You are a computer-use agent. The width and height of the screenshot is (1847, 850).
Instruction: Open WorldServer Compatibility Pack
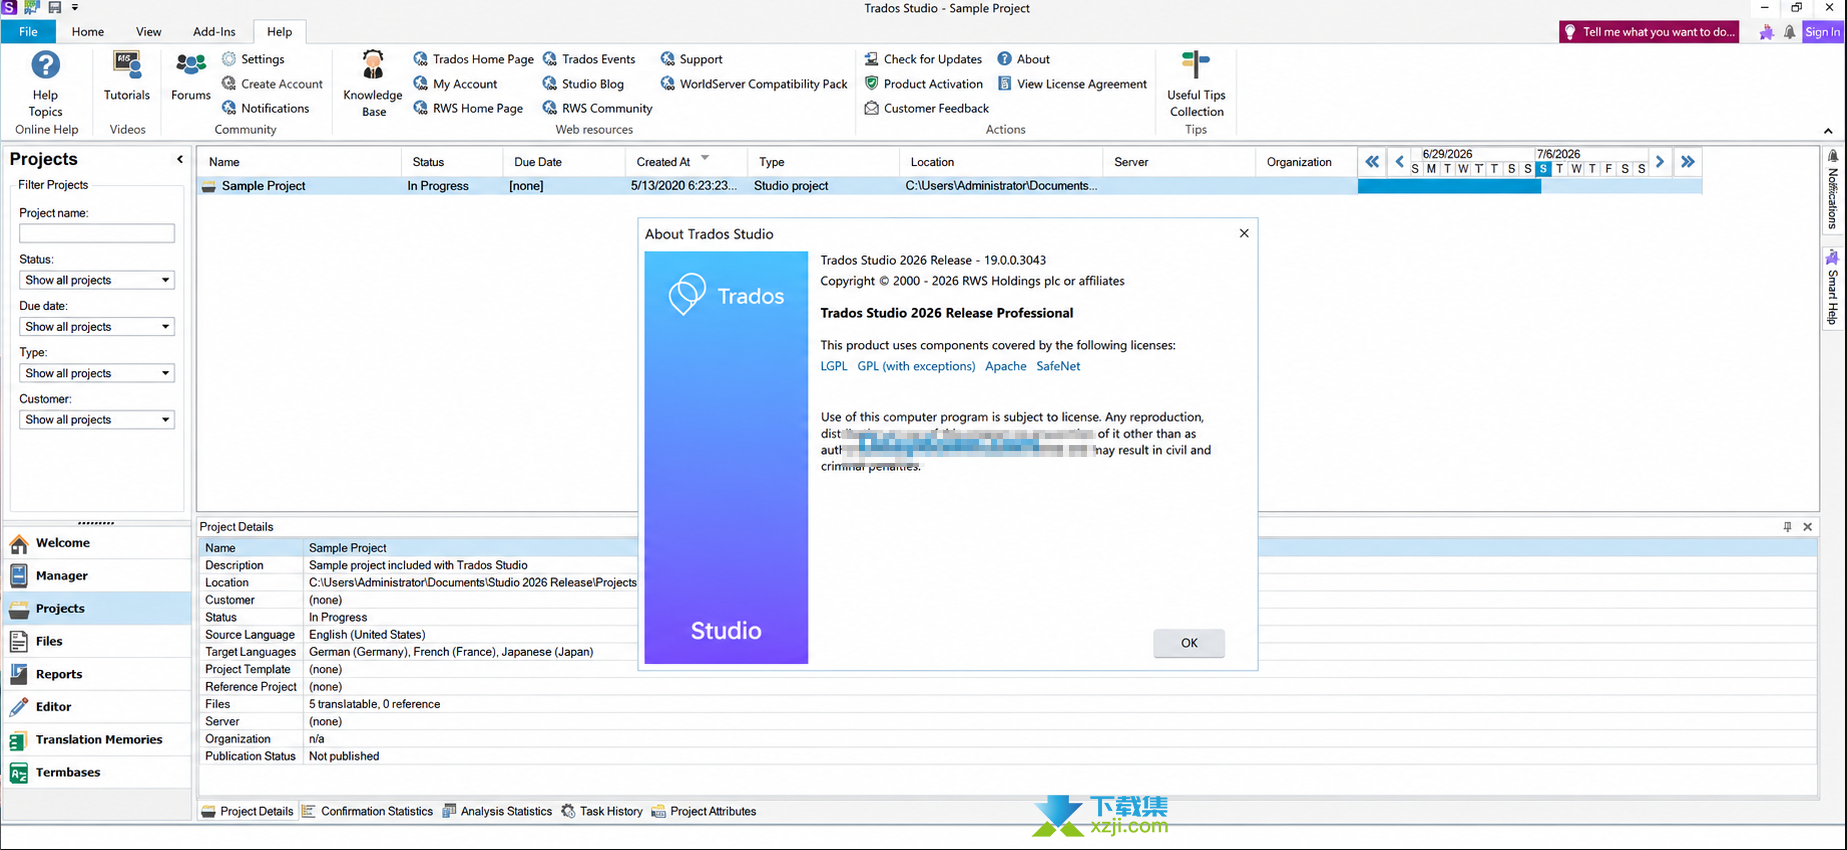click(754, 84)
